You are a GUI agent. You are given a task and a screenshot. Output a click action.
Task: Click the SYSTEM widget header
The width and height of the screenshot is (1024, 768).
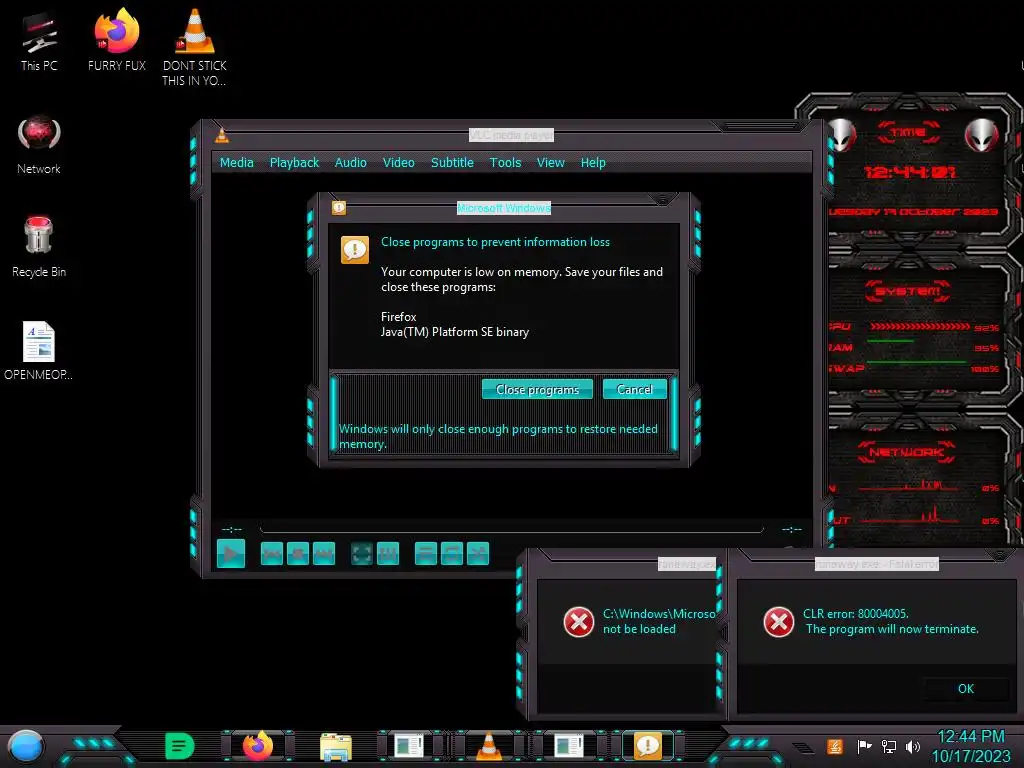908,291
